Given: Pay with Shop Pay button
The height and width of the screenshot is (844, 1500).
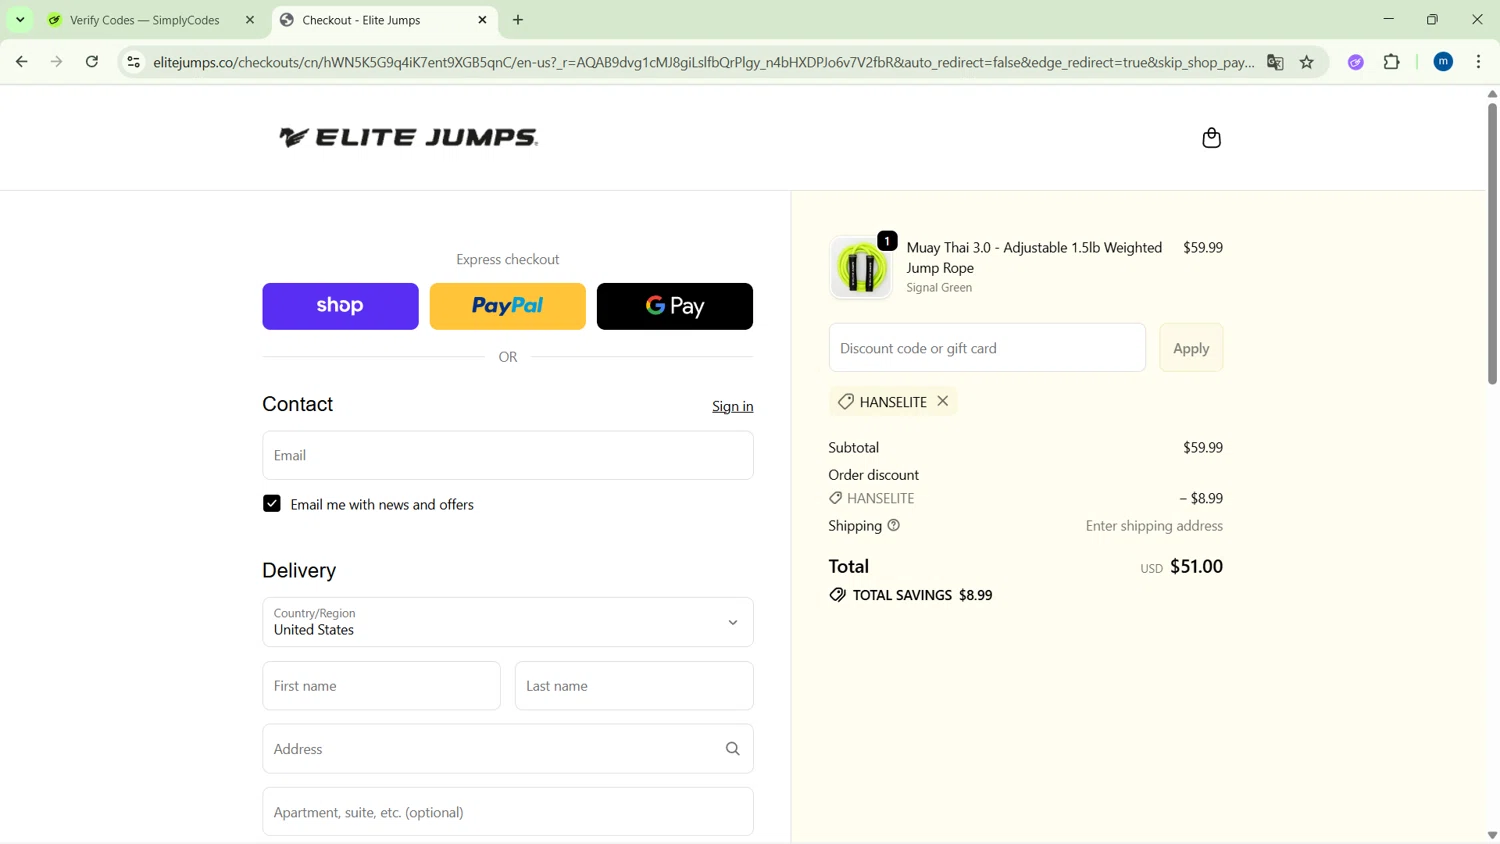Looking at the screenshot, I should tap(340, 306).
